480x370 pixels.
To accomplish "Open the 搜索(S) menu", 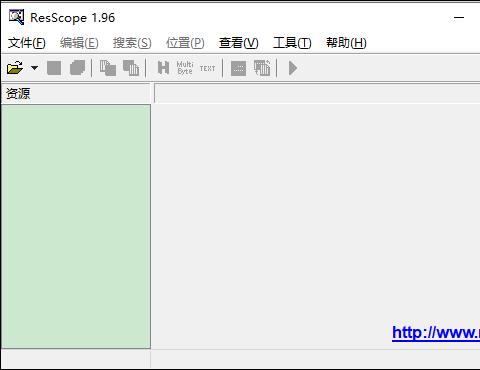I will pos(132,43).
